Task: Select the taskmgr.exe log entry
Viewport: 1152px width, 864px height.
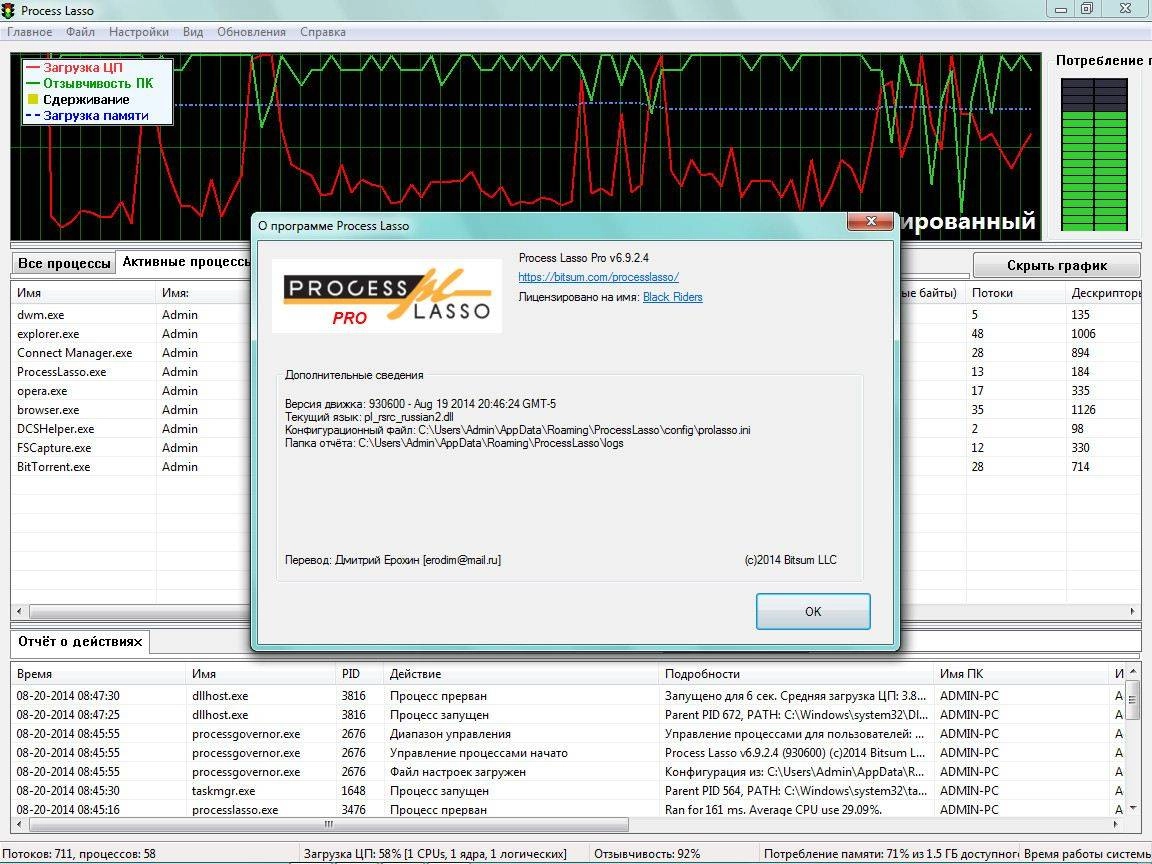Action: tap(567, 791)
